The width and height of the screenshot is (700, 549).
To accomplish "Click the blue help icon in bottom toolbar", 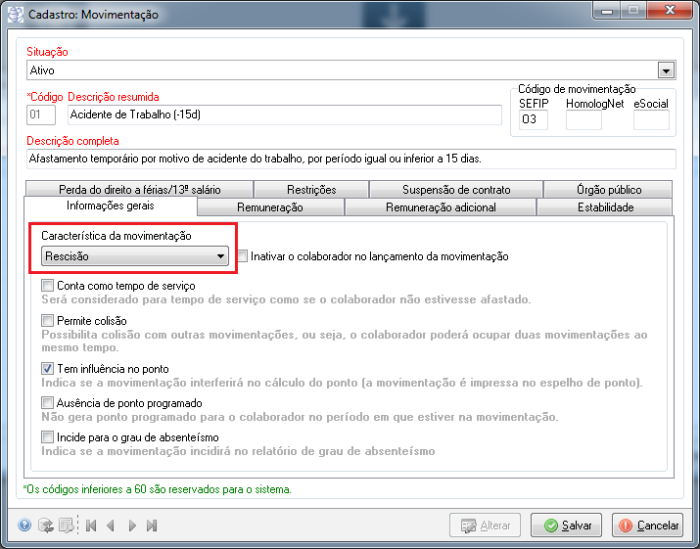I will tap(25, 525).
